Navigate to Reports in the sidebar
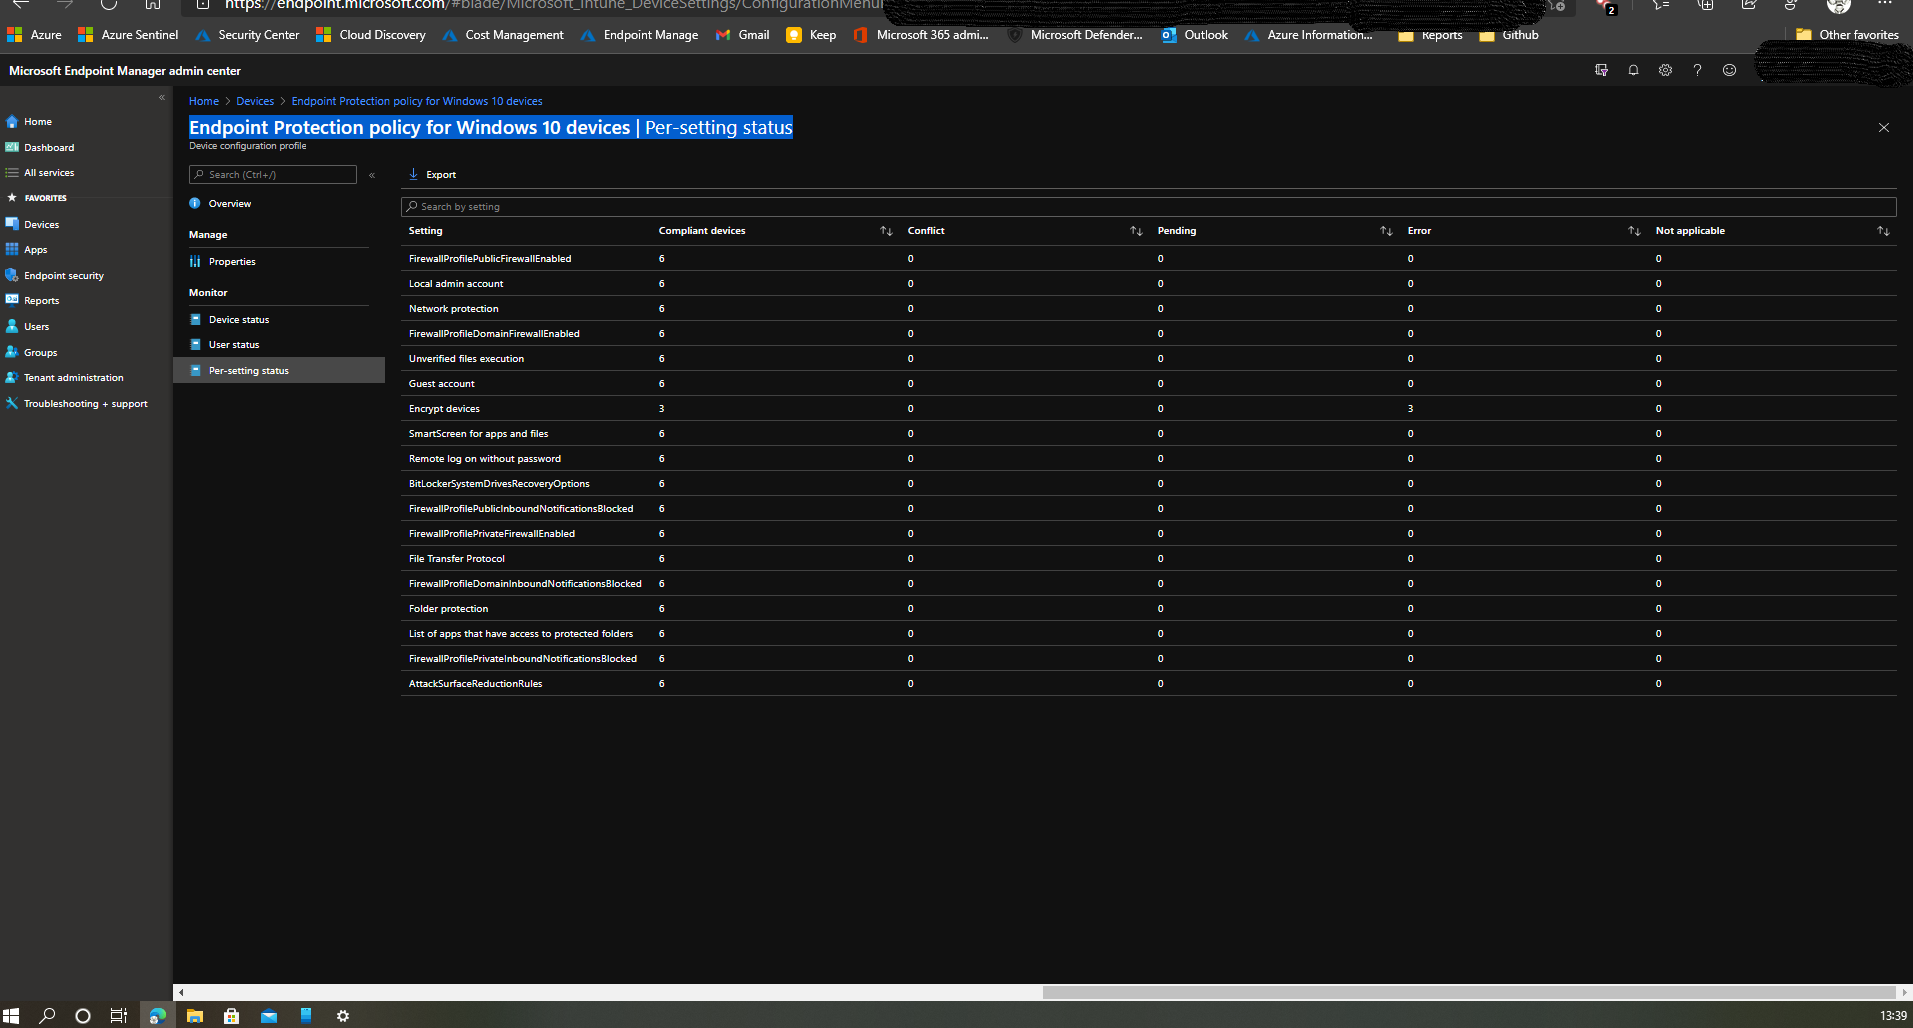The image size is (1913, 1028). click(41, 300)
